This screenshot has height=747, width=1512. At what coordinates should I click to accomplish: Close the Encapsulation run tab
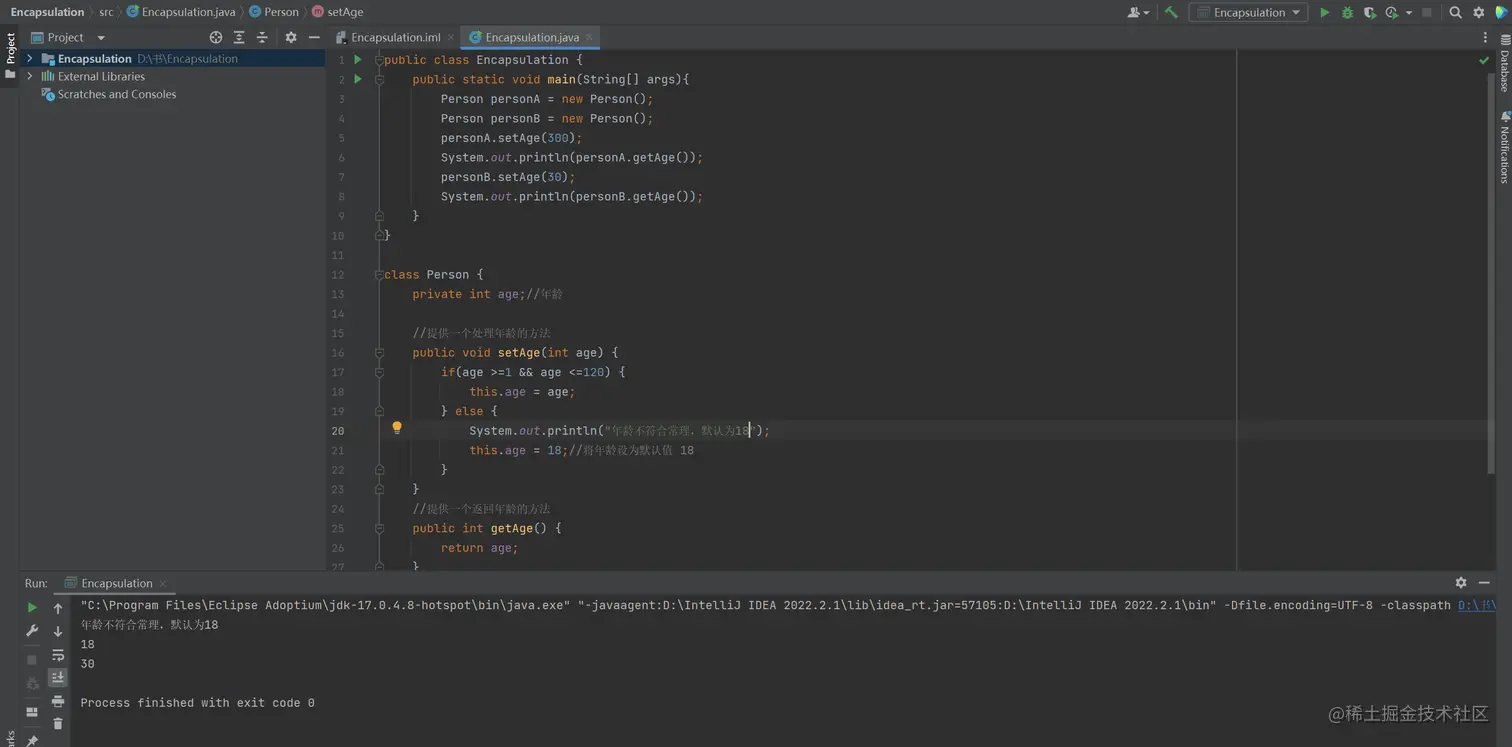pyautogui.click(x=163, y=583)
